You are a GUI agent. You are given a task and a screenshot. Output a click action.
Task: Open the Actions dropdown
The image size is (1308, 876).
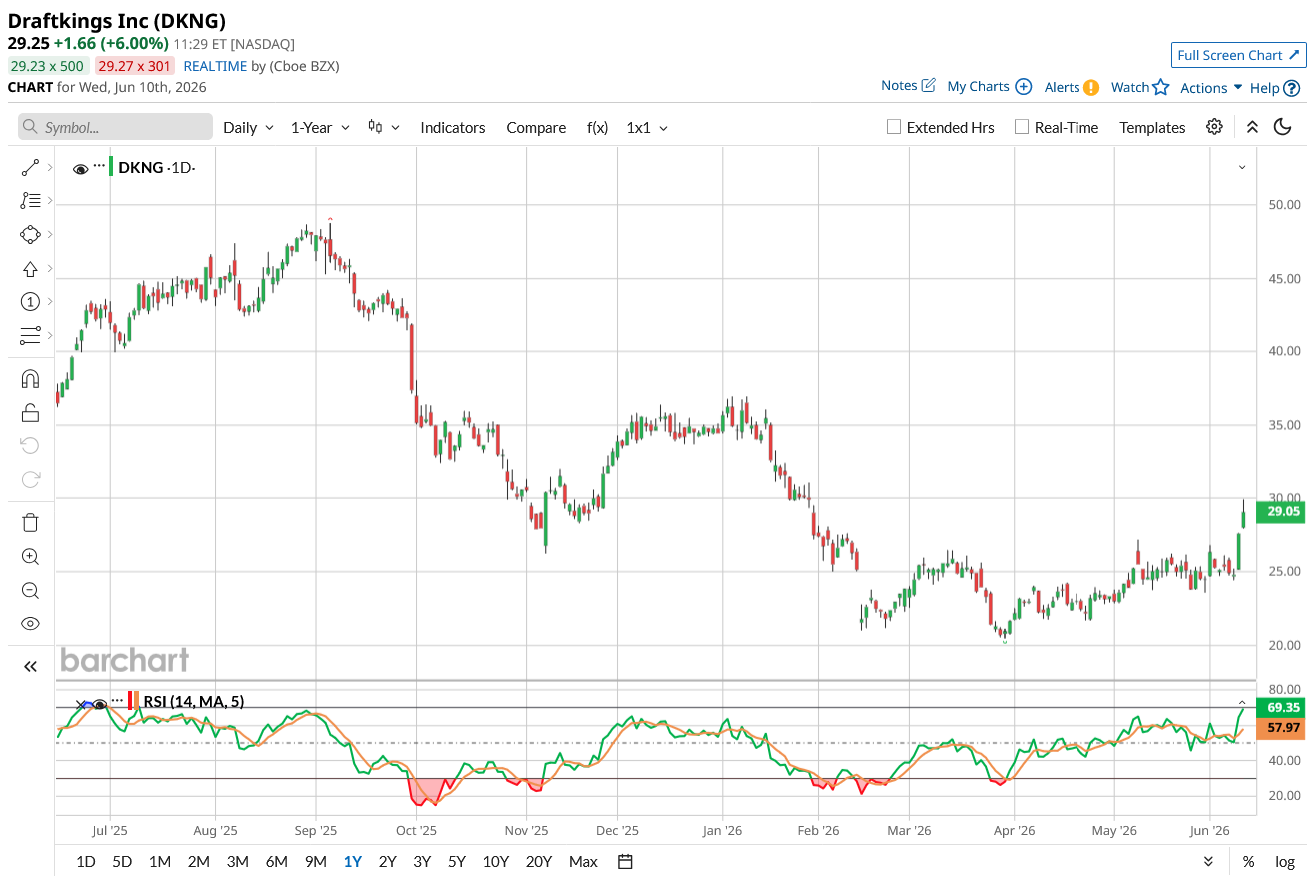tap(1211, 88)
